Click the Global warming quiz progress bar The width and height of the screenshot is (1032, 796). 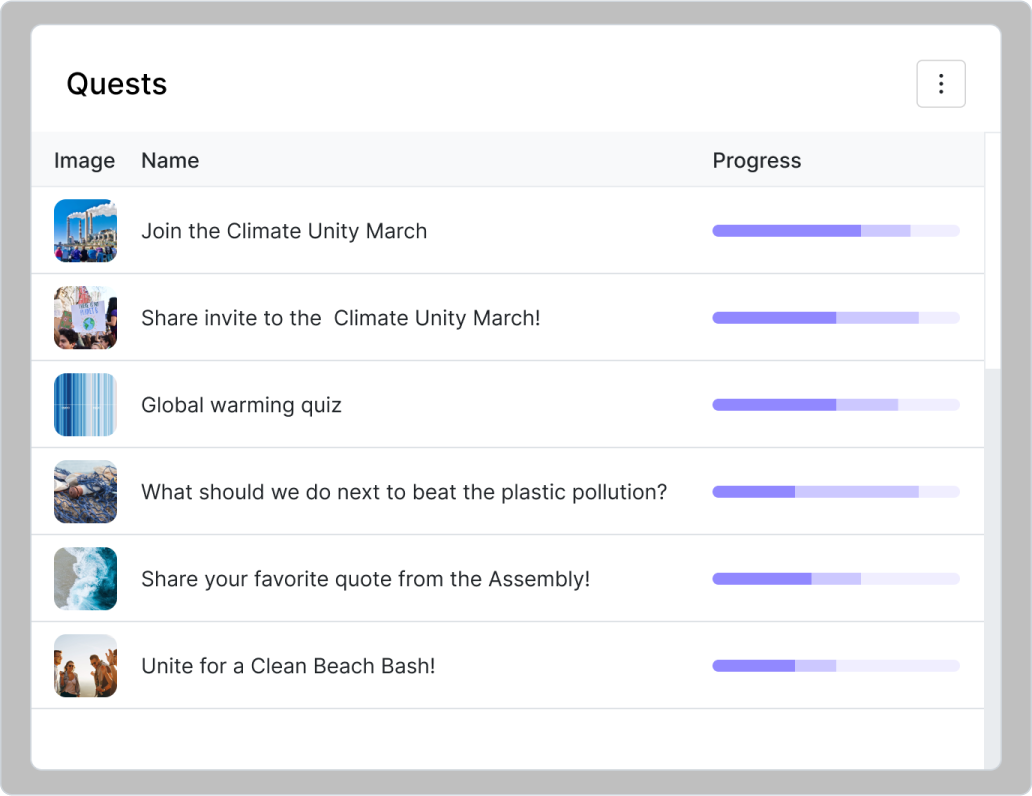click(x=835, y=405)
